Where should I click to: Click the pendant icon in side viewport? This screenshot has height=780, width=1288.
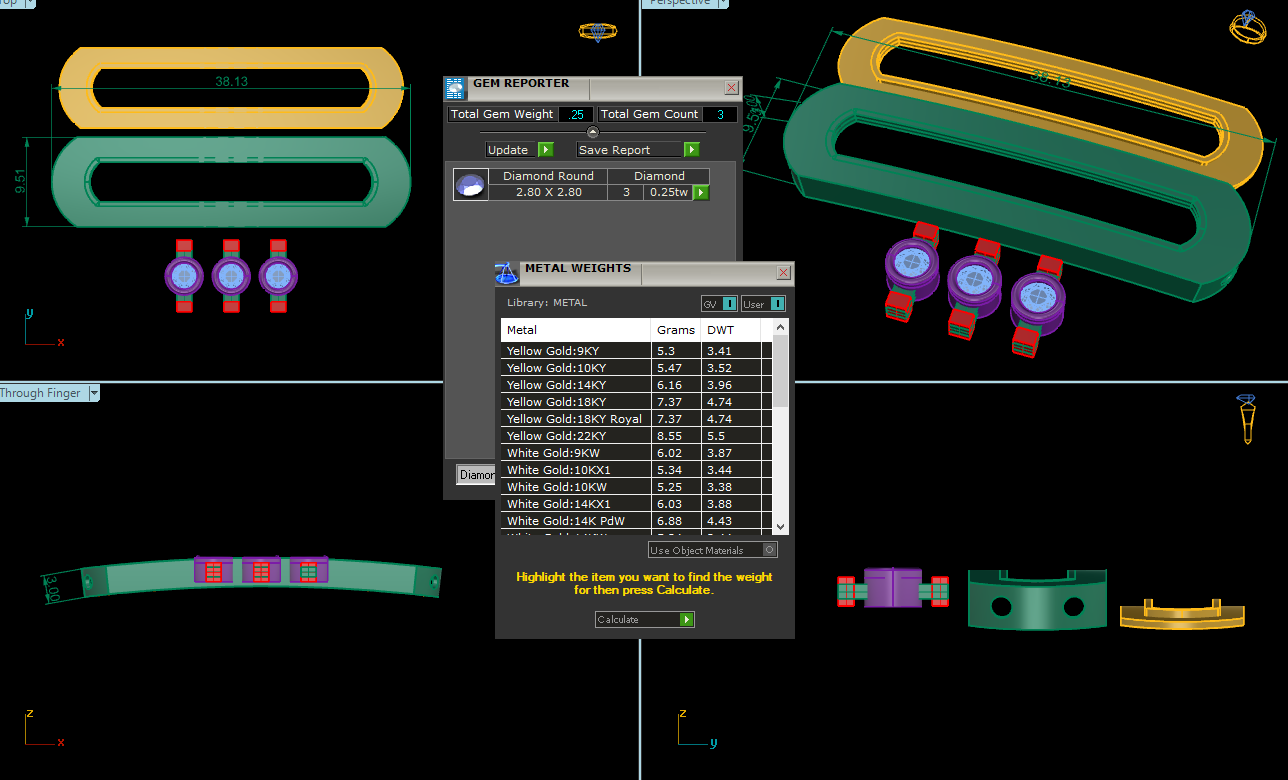[1247, 418]
